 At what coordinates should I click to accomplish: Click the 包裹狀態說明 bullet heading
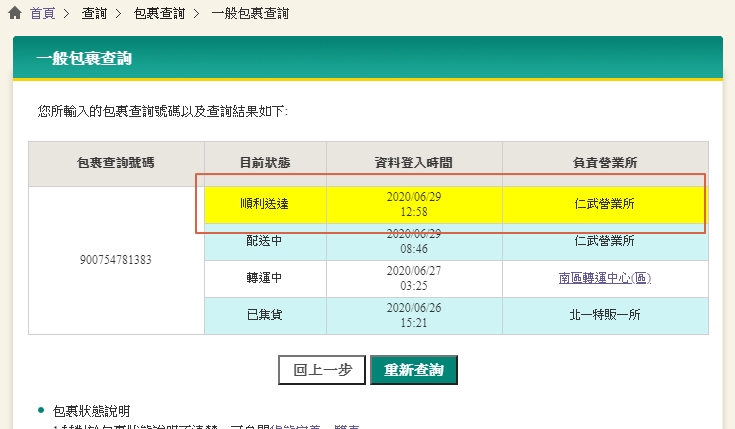coord(91,411)
